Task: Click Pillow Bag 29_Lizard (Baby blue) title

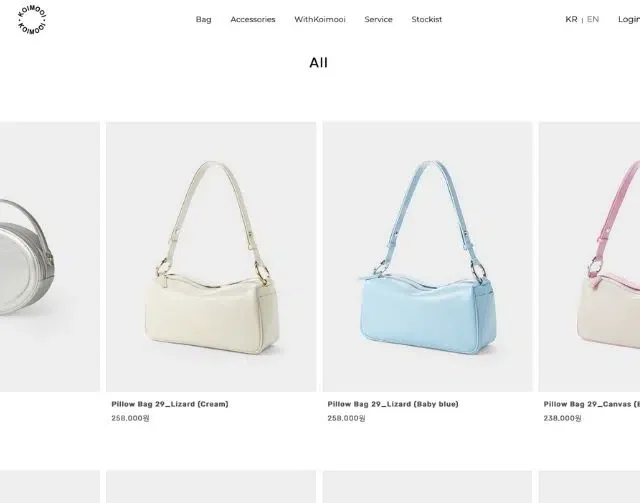Action: click(393, 404)
